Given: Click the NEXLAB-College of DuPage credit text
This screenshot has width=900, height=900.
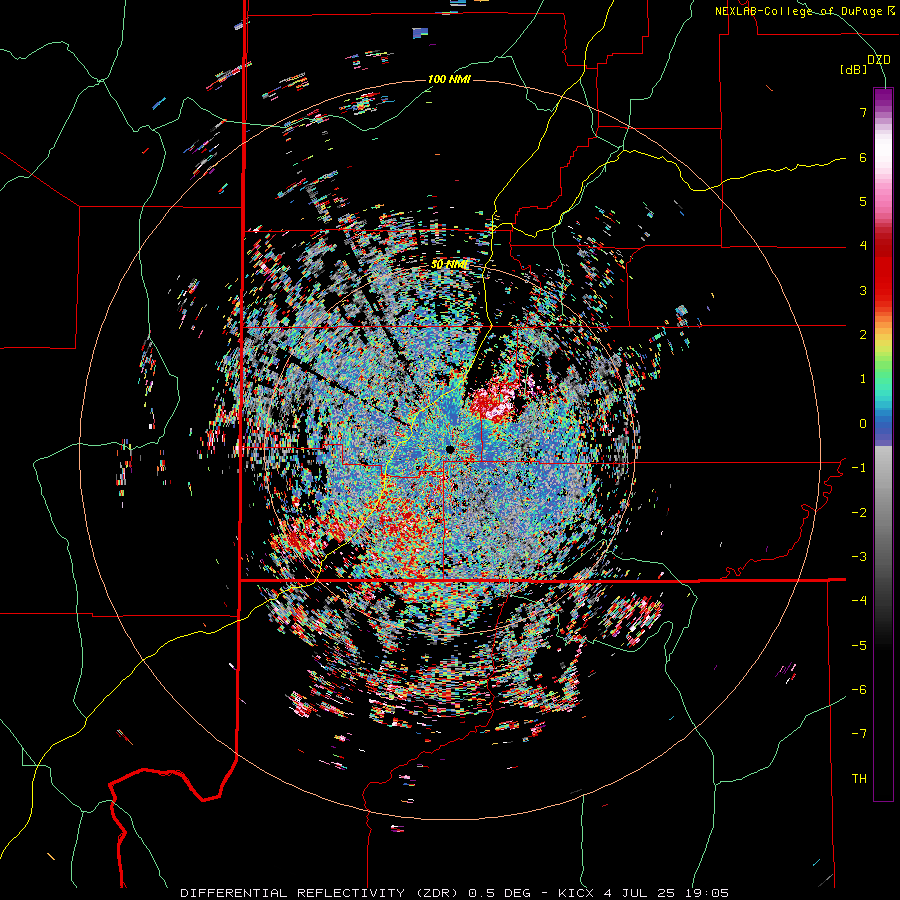Looking at the screenshot, I should point(804,11).
